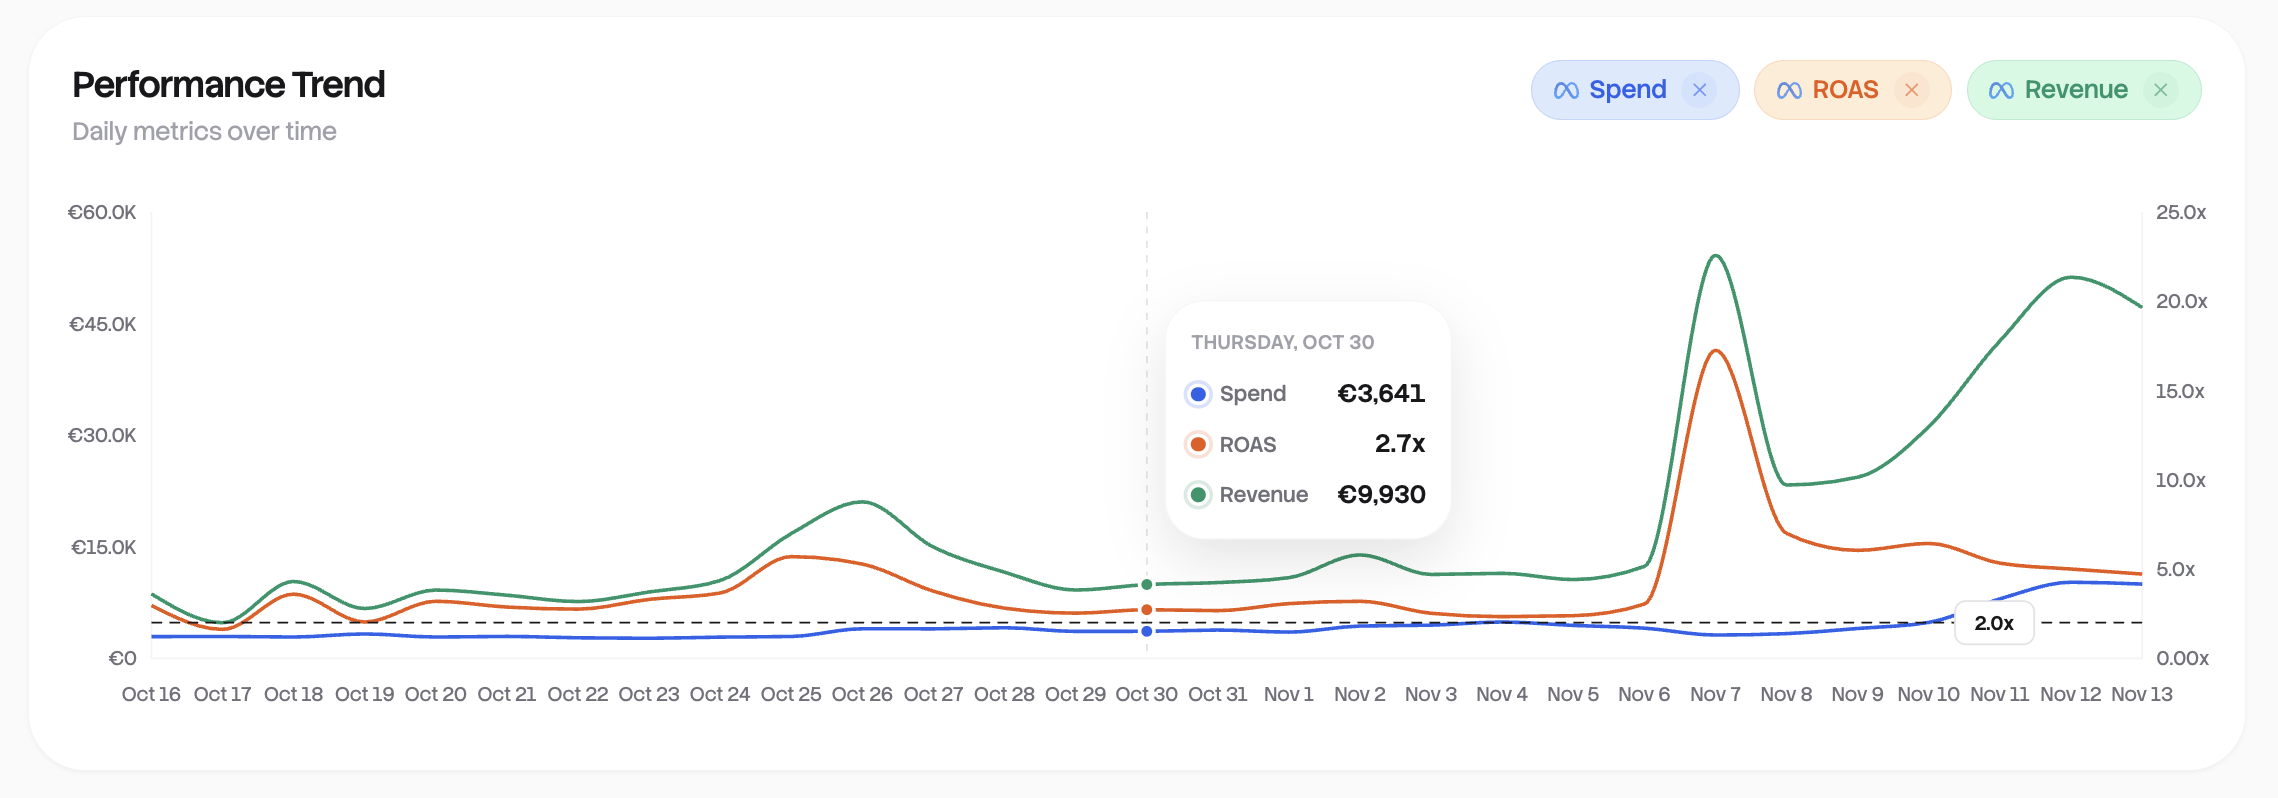This screenshot has height=798, width=2278.
Task: Click the blue Spend data point on Oct 30
Action: click(1147, 631)
